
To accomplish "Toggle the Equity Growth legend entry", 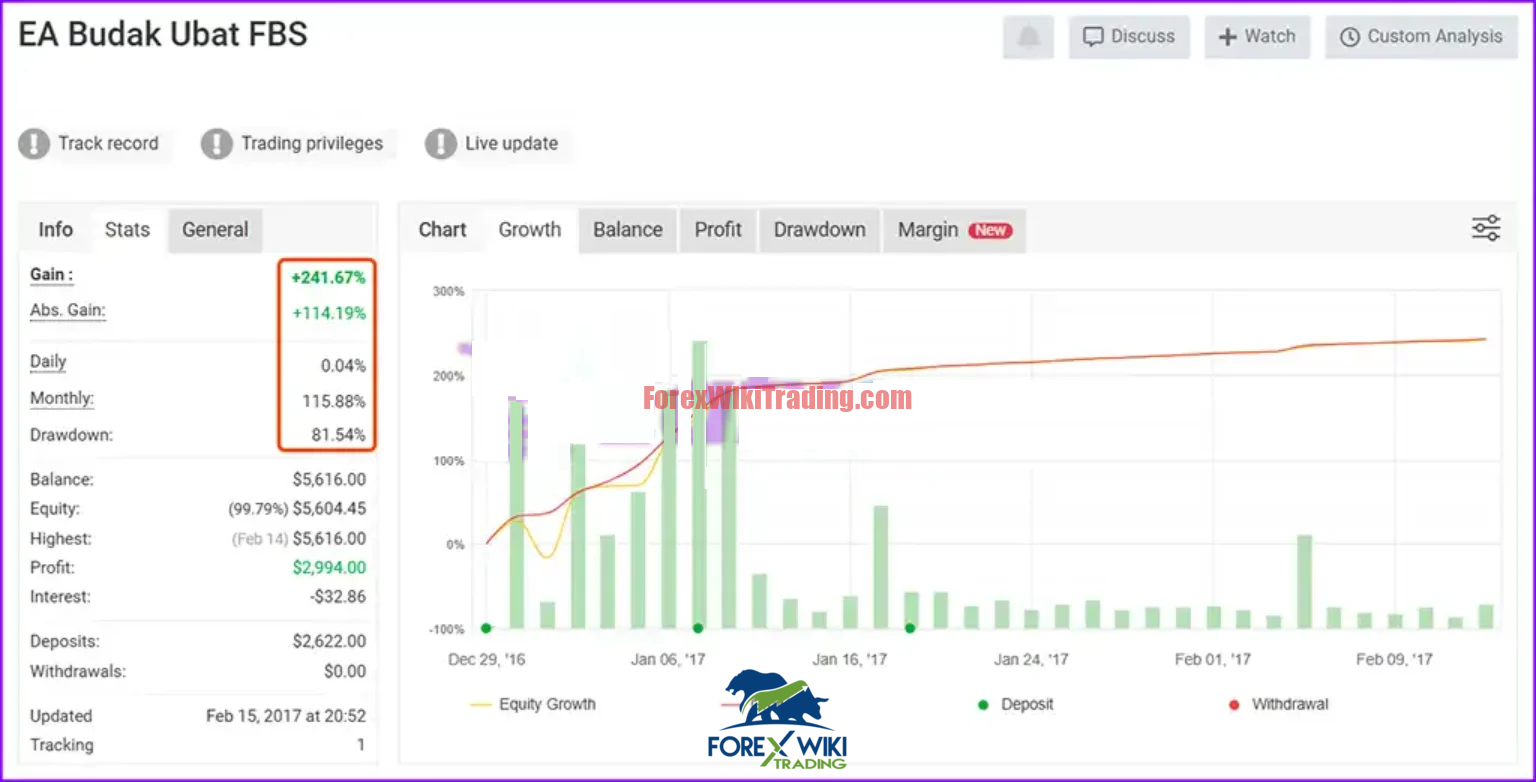I will pos(532,704).
